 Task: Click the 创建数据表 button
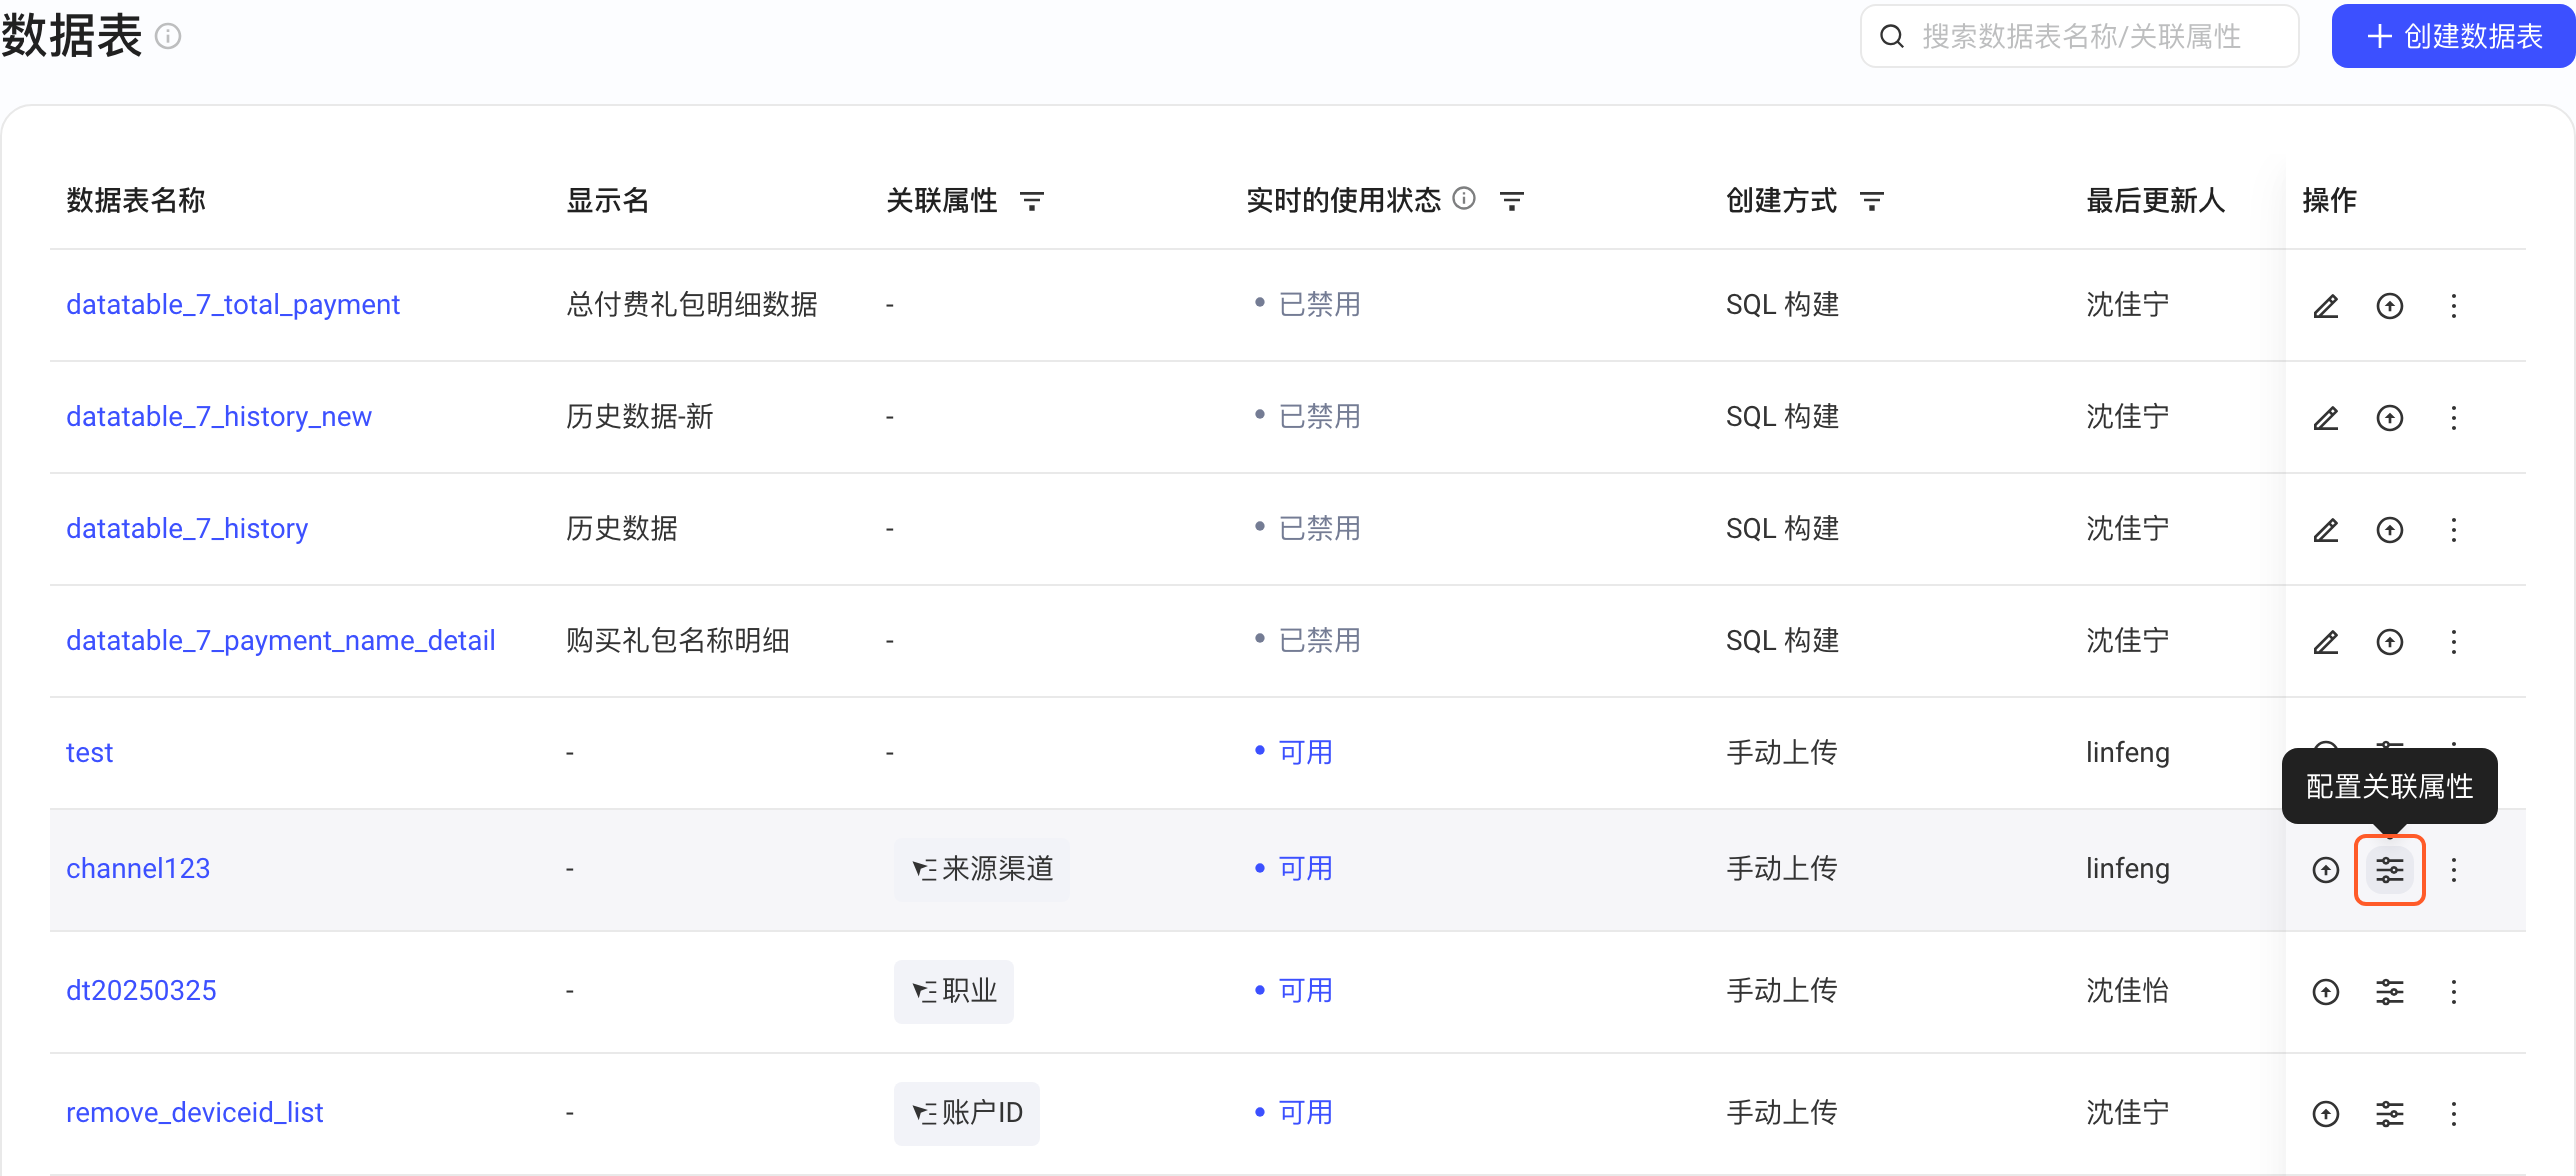tap(2453, 37)
